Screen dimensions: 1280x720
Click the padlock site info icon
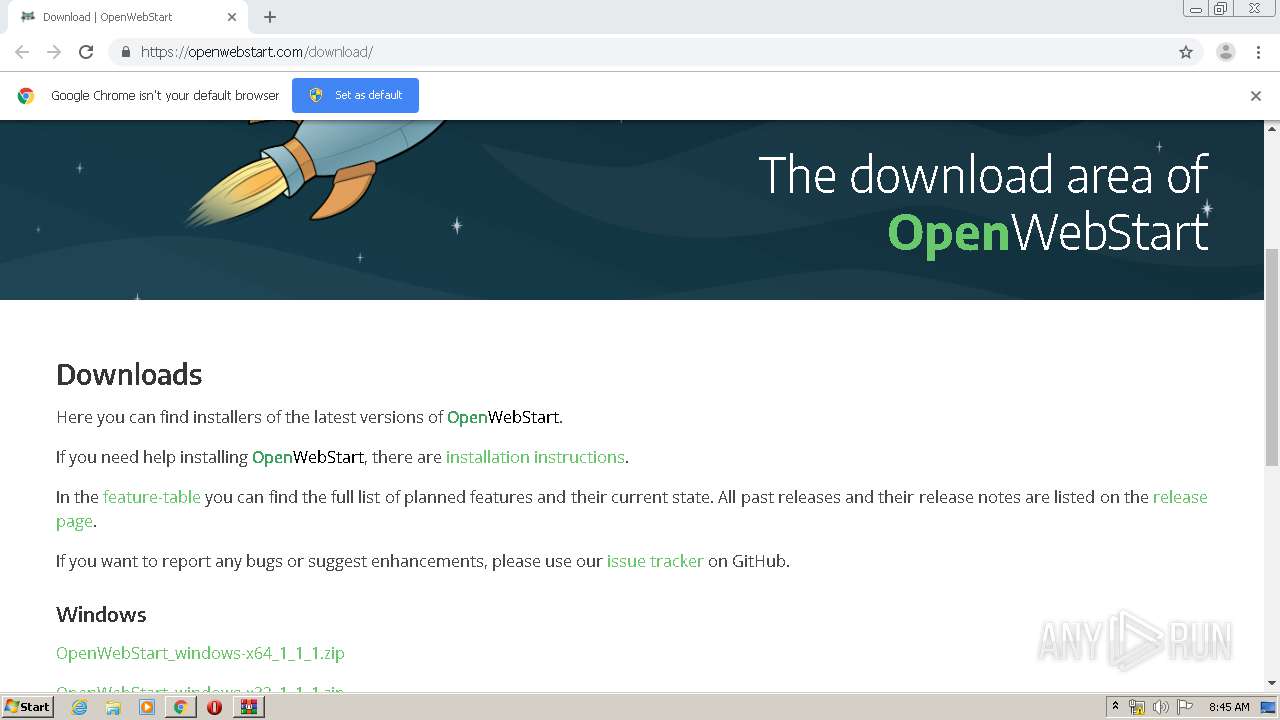125,52
